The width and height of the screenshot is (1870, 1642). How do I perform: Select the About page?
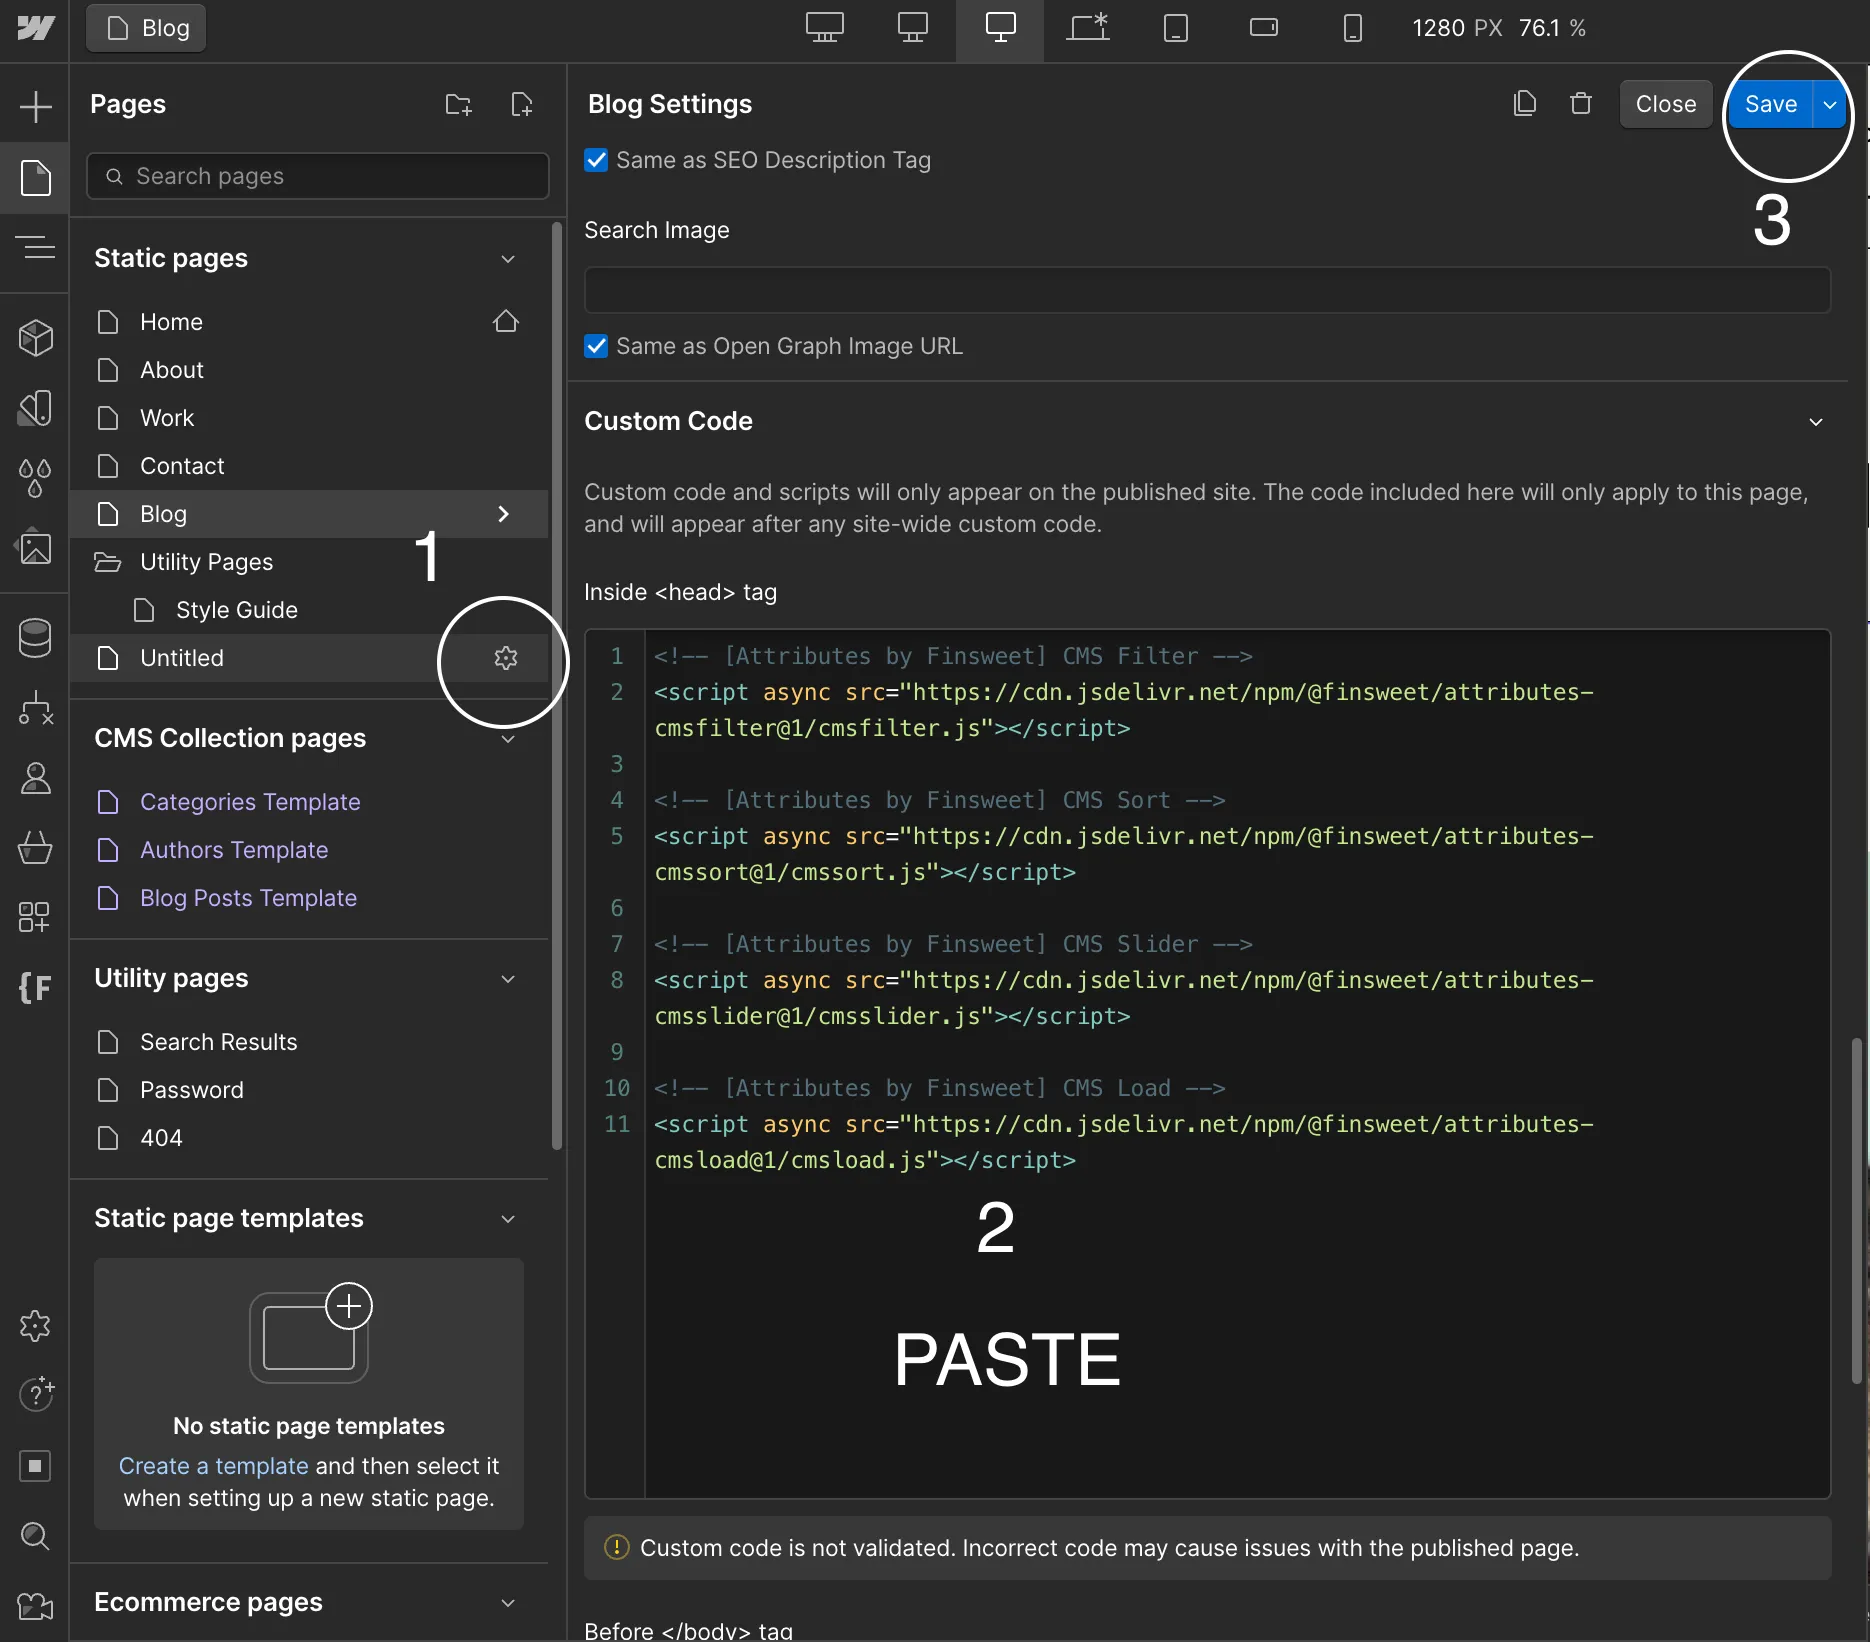309,370
